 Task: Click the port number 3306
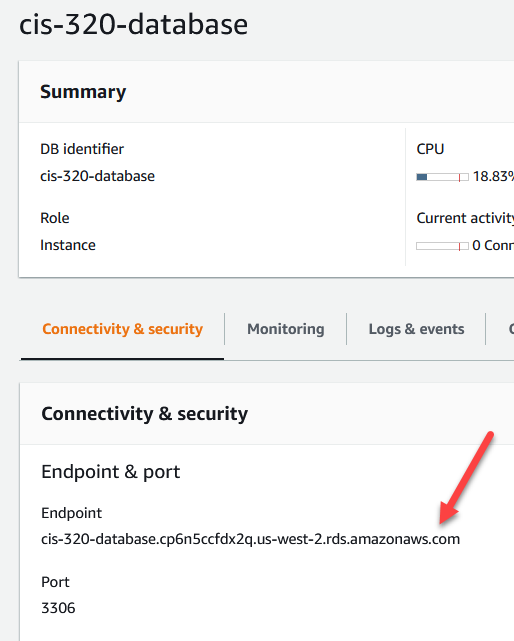(58, 608)
